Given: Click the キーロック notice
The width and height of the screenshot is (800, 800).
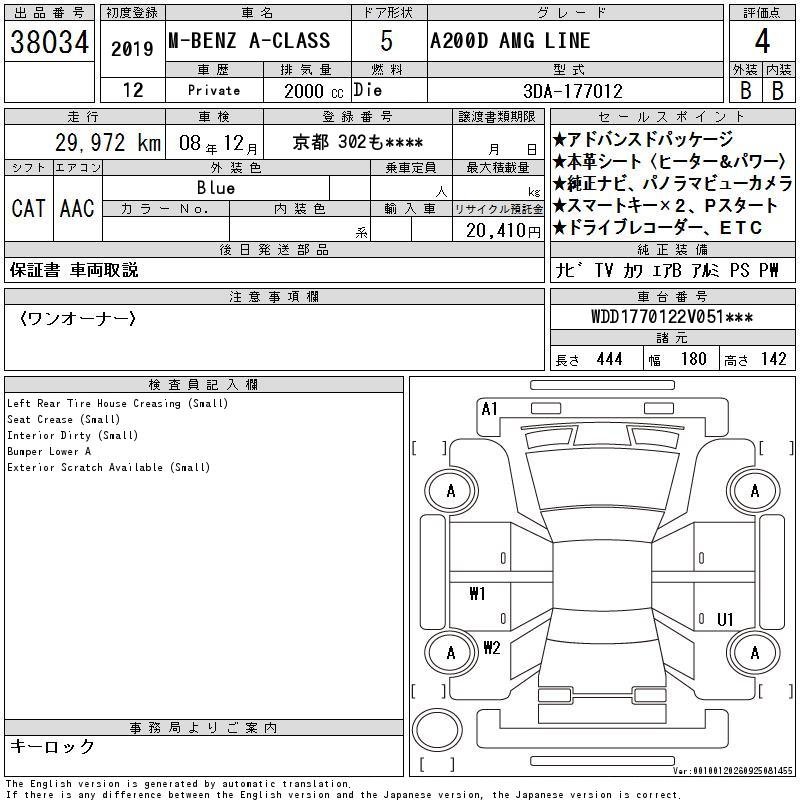Looking at the screenshot, I should coord(52,746).
